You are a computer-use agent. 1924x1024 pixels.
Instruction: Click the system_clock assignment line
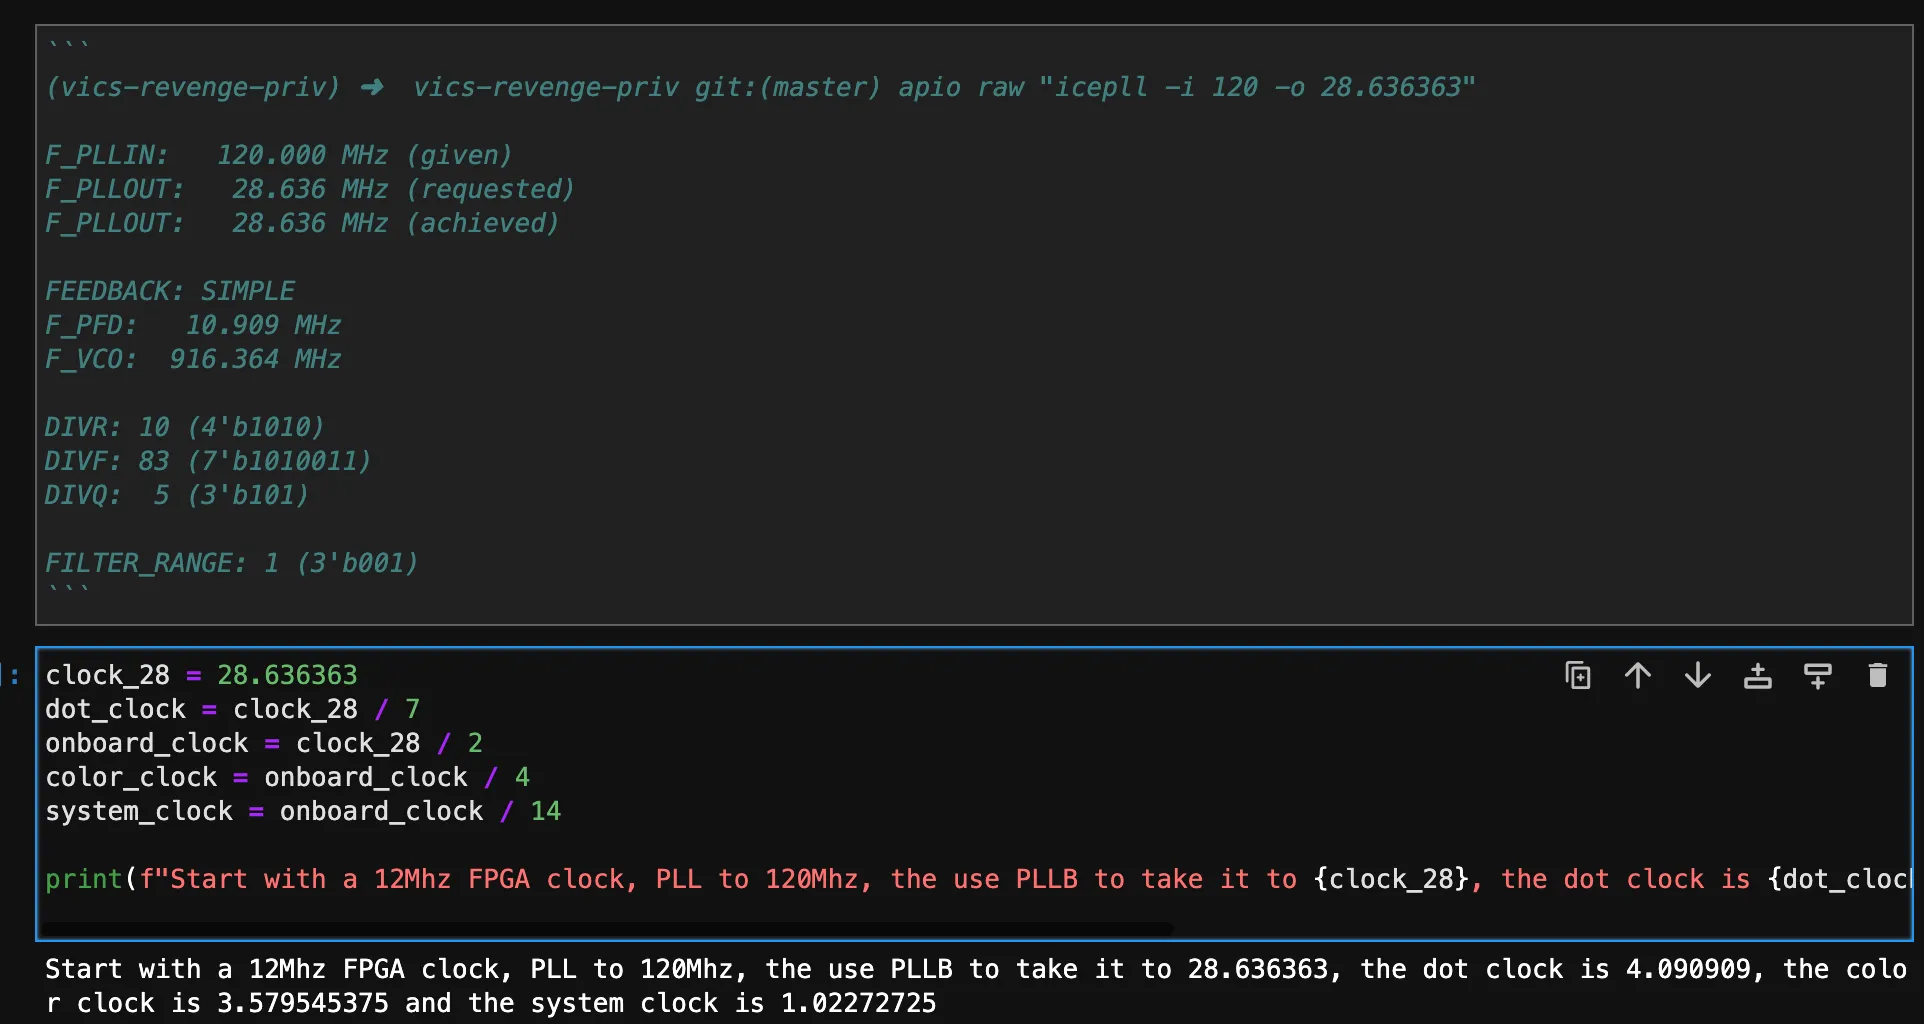(302, 812)
